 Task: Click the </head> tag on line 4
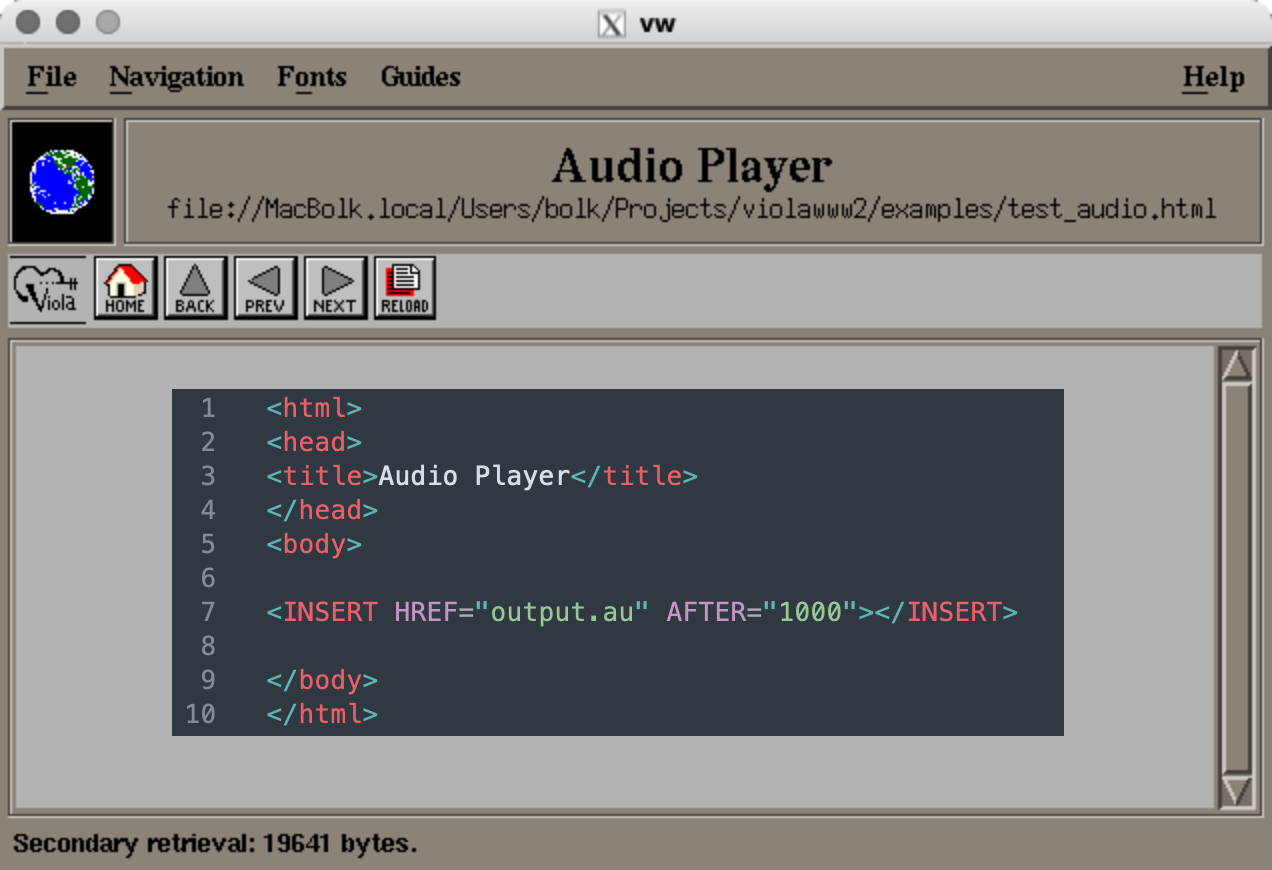tap(322, 510)
